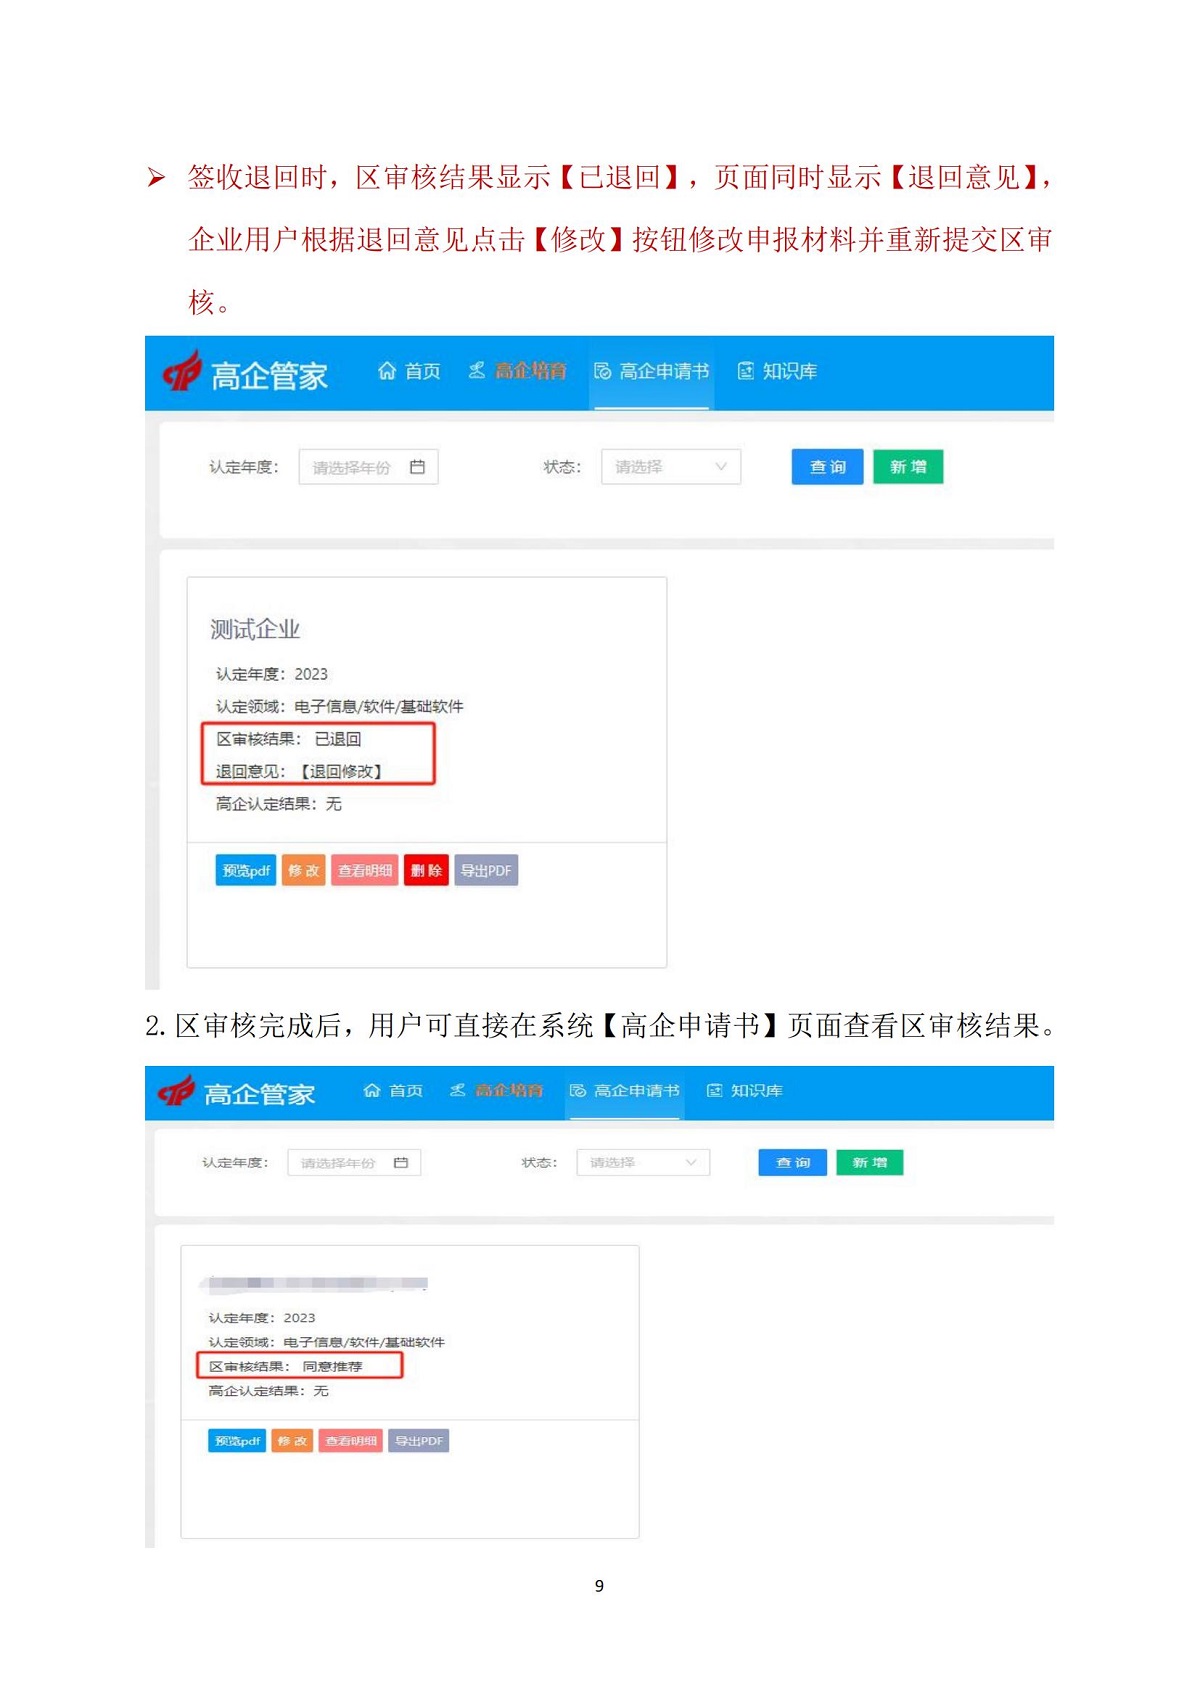This screenshot has height=1696, width=1200.
Task: Expand the 状态 dropdown in the upper screenshot
Action: coord(671,467)
